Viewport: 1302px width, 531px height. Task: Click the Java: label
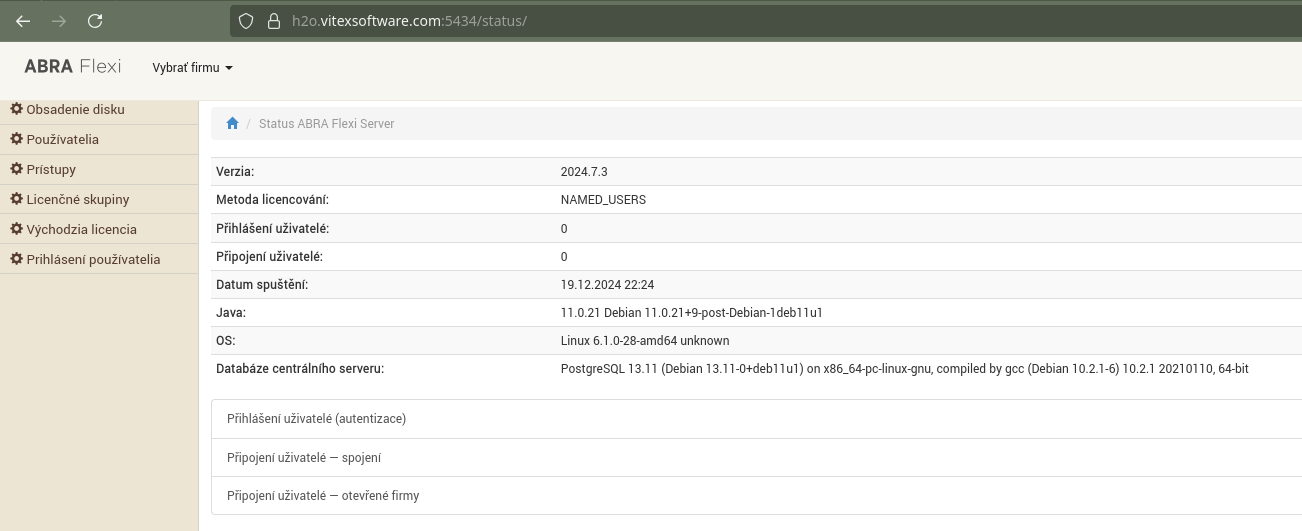[x=231, y=313]
